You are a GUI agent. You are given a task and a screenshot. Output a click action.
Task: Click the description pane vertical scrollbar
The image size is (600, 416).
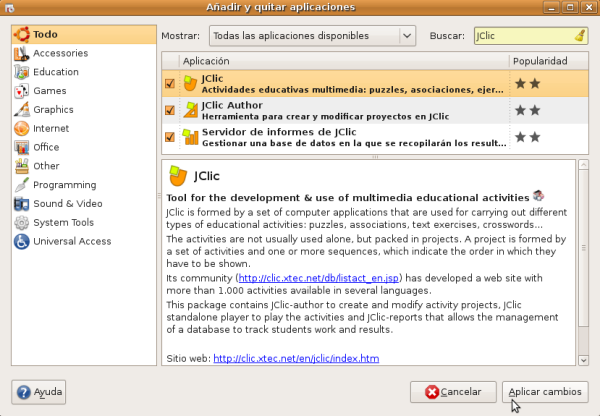click(582, 262)
